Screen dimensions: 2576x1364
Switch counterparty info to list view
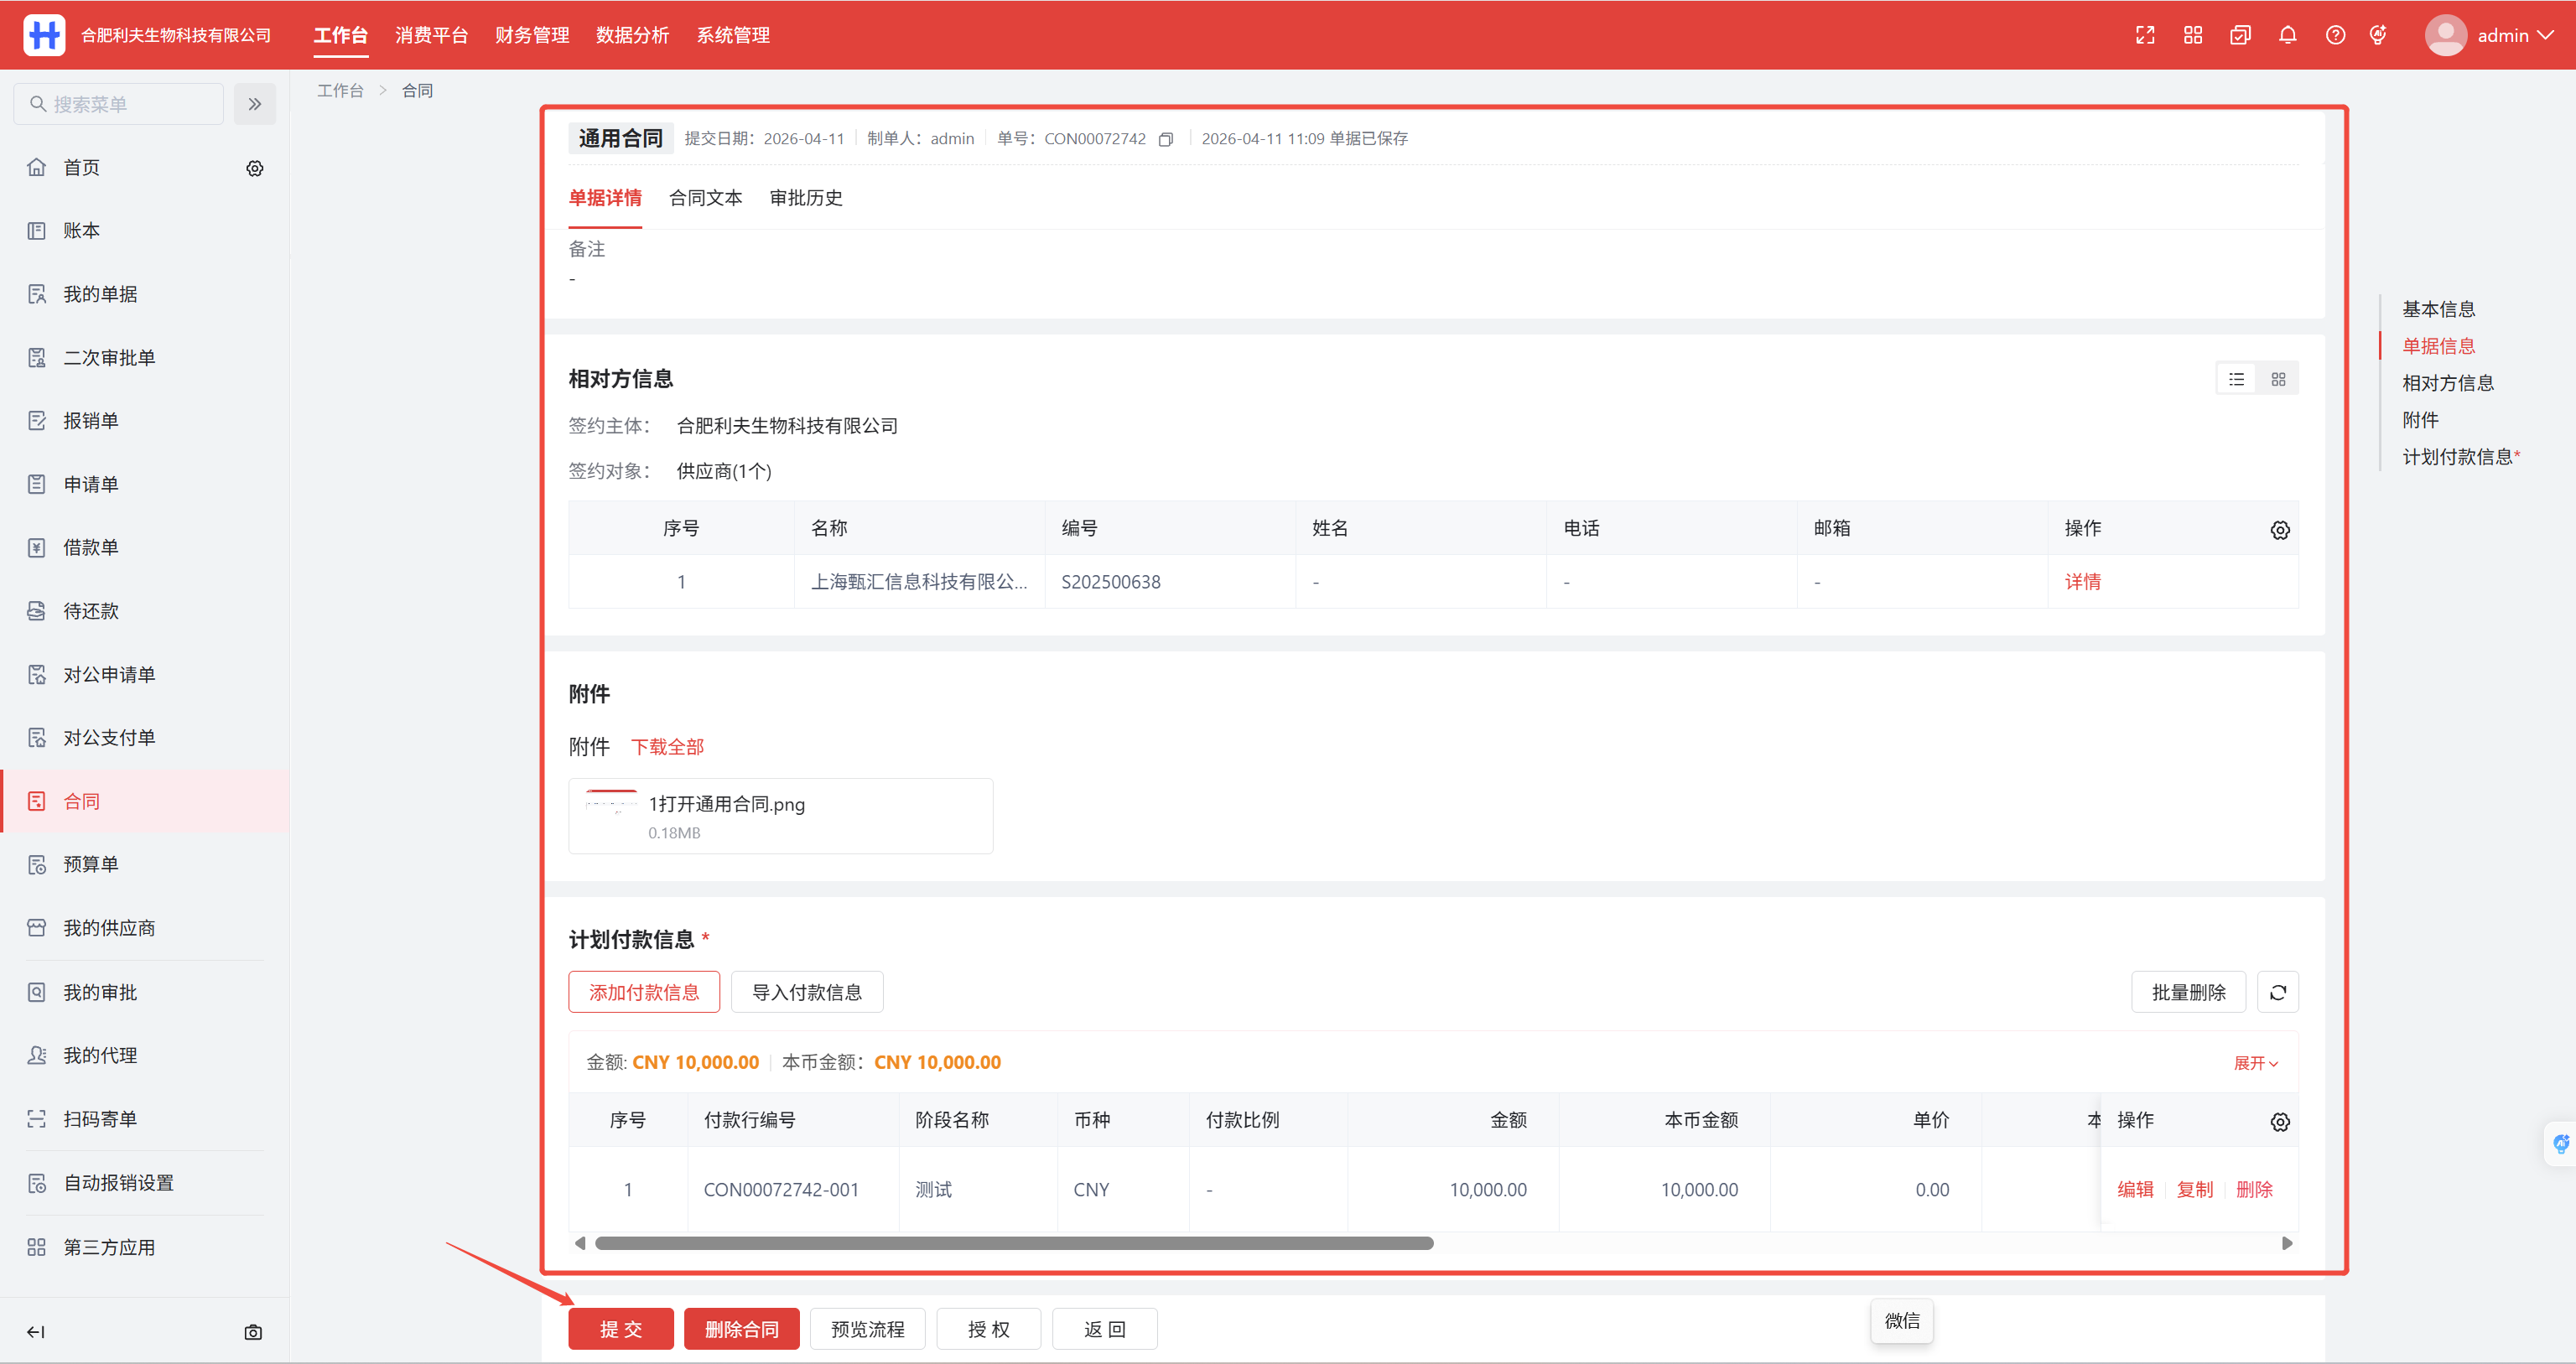[2236, 379]
